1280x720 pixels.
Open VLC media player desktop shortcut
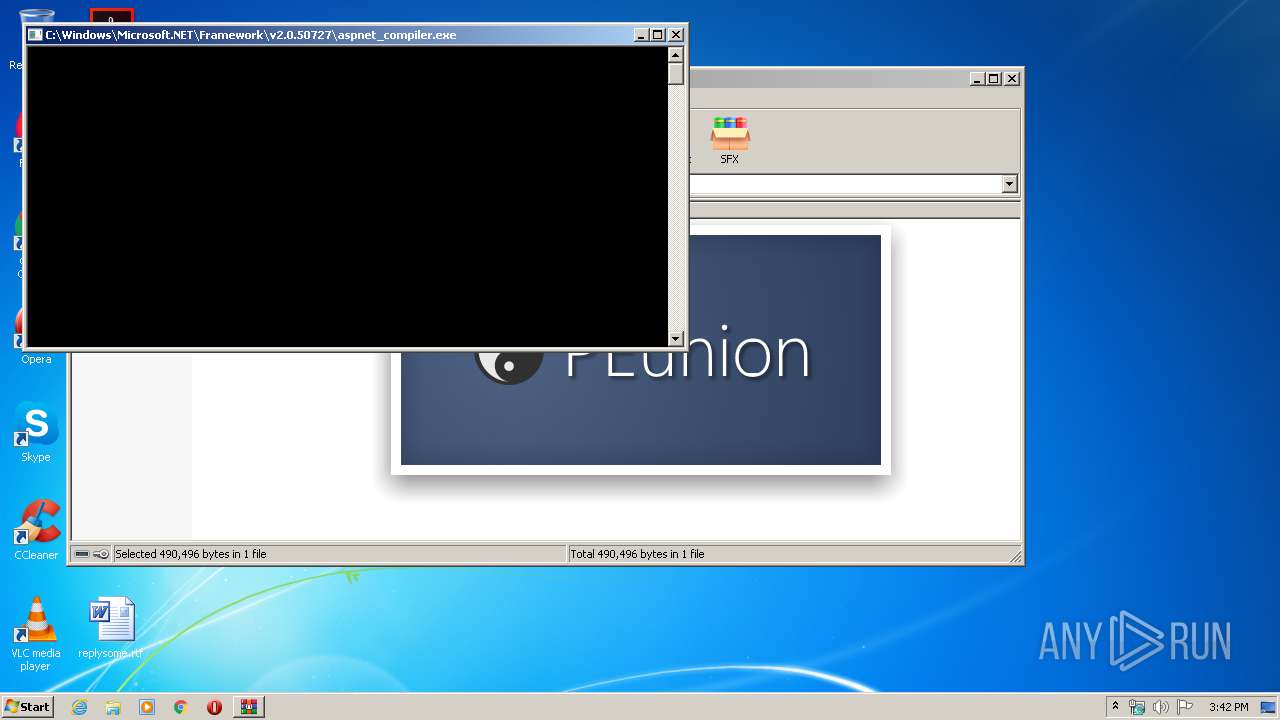click(x=36, y=634)
